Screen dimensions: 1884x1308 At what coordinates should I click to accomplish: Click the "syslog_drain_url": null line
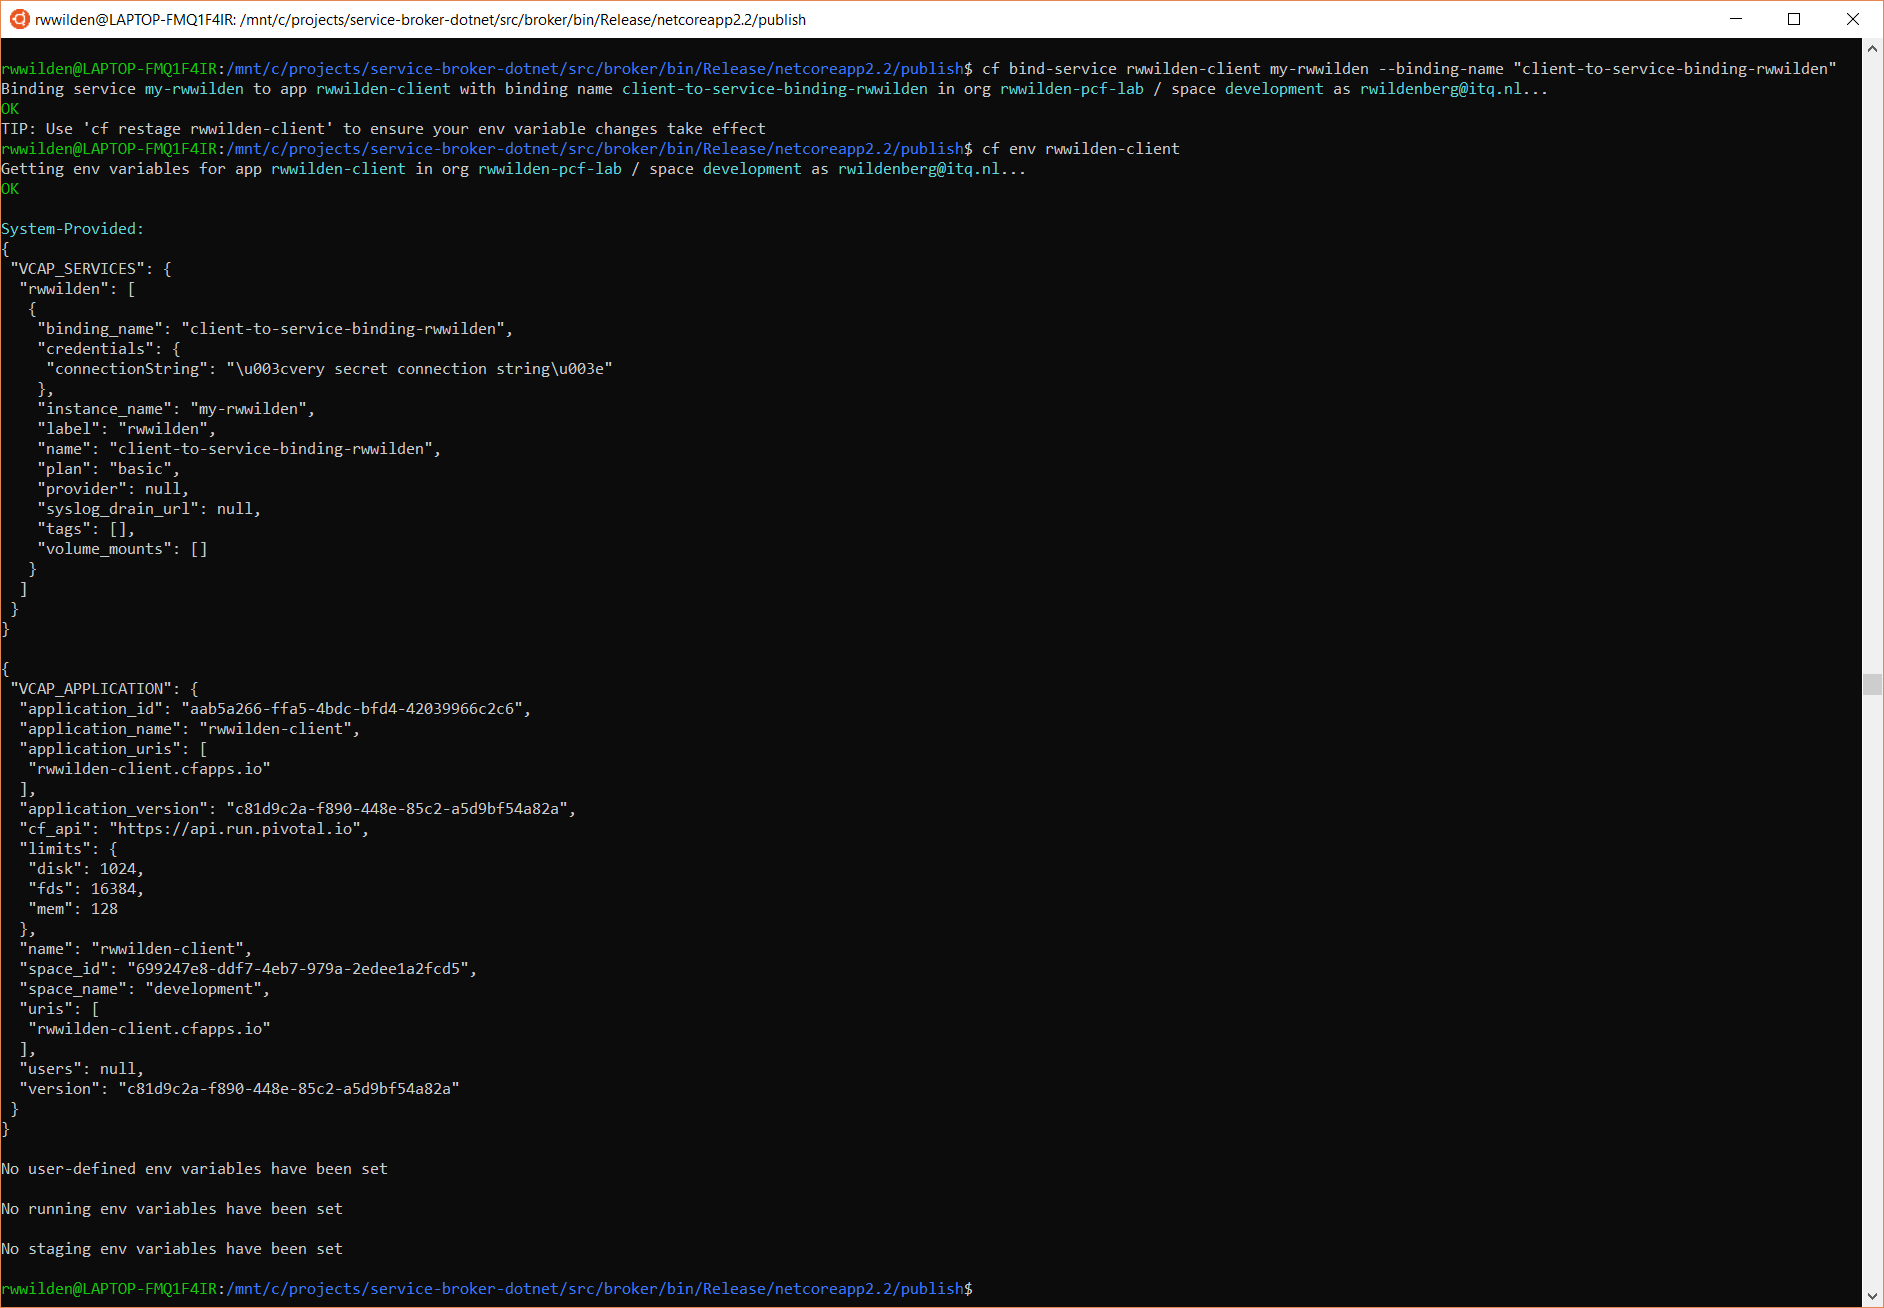point(149,509)
